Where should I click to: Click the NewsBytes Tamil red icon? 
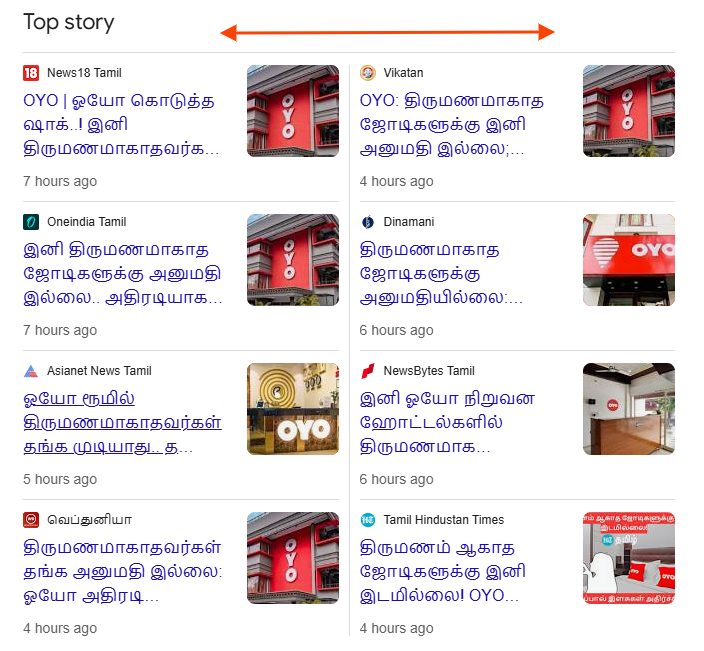(368, 371)
